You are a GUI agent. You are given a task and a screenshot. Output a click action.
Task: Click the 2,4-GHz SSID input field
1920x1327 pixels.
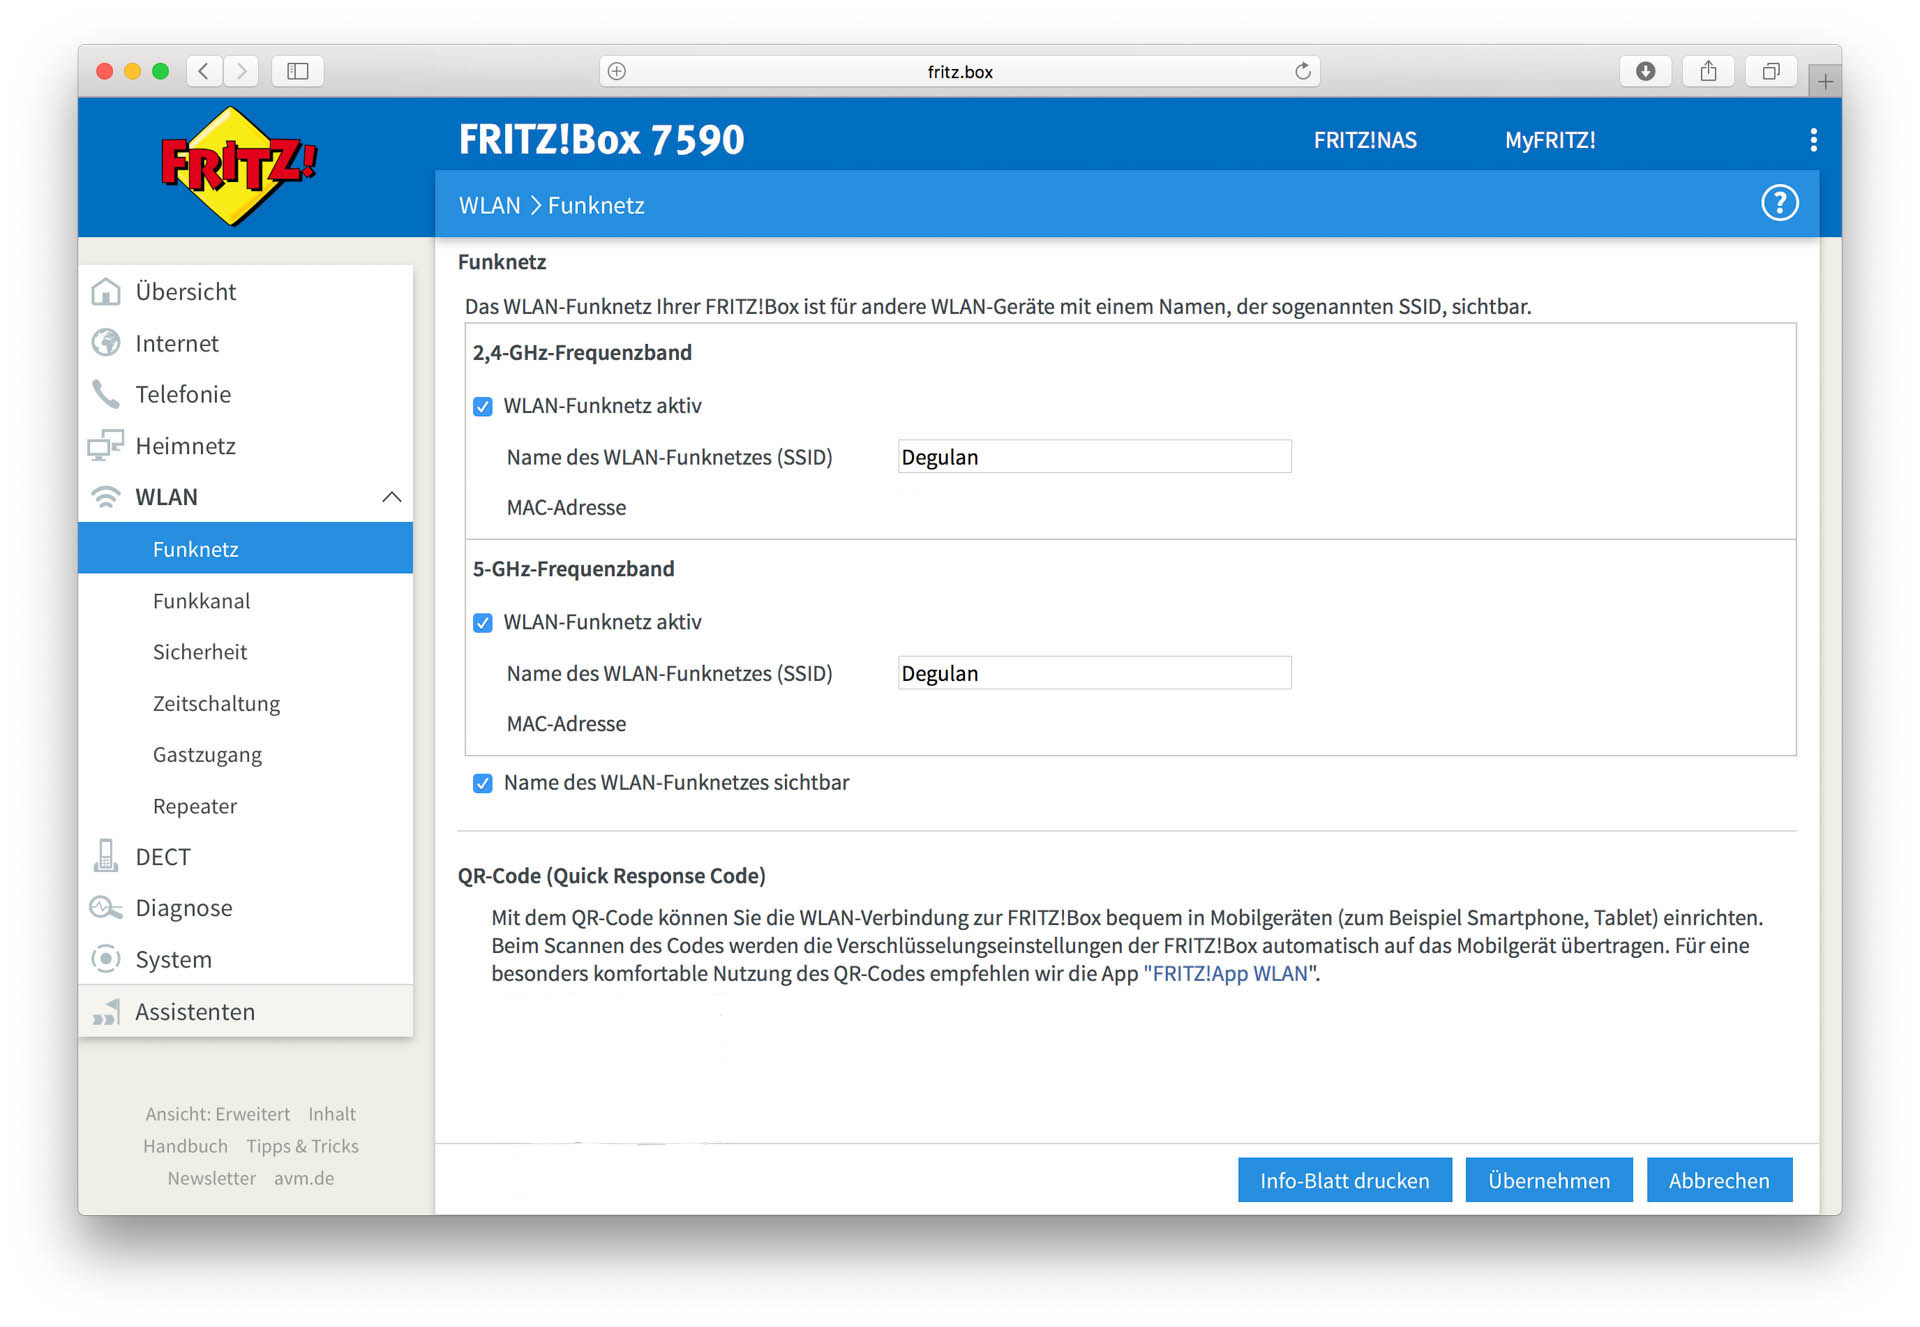coord(1095,457)
